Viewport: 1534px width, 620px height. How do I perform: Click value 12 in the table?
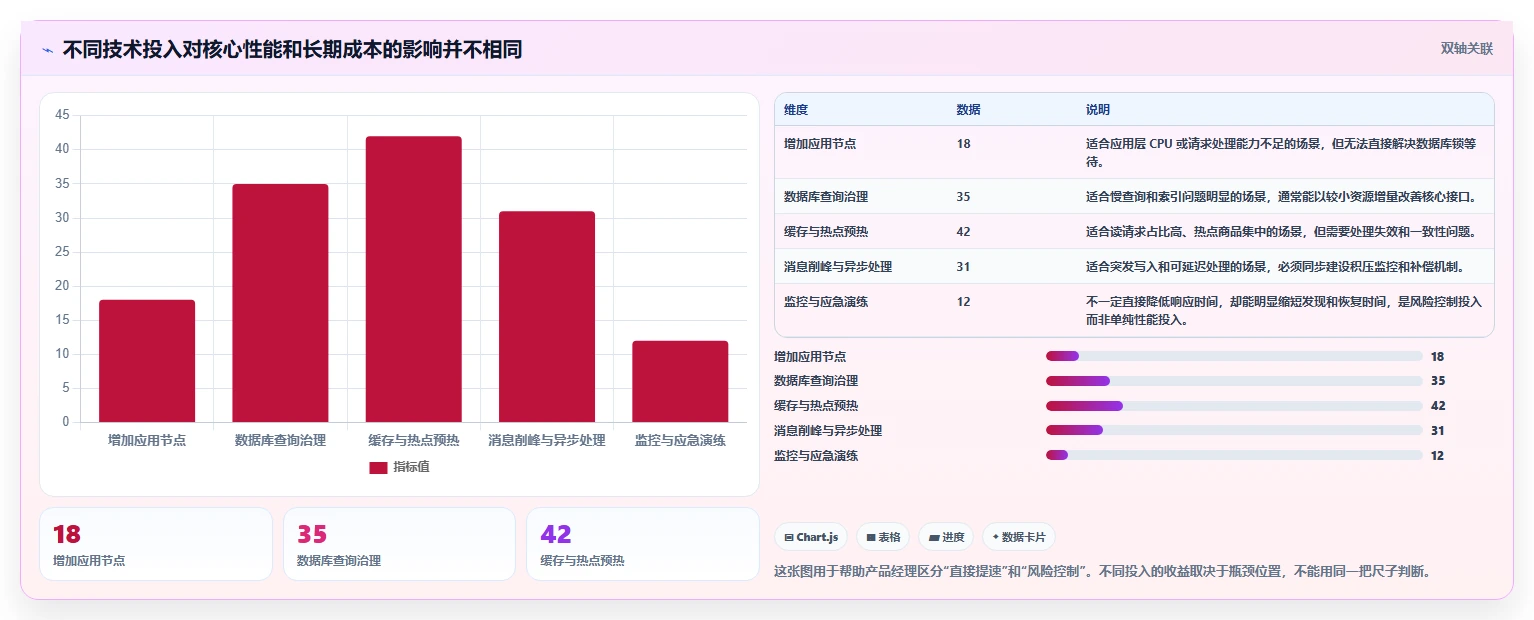coord(963,302)
